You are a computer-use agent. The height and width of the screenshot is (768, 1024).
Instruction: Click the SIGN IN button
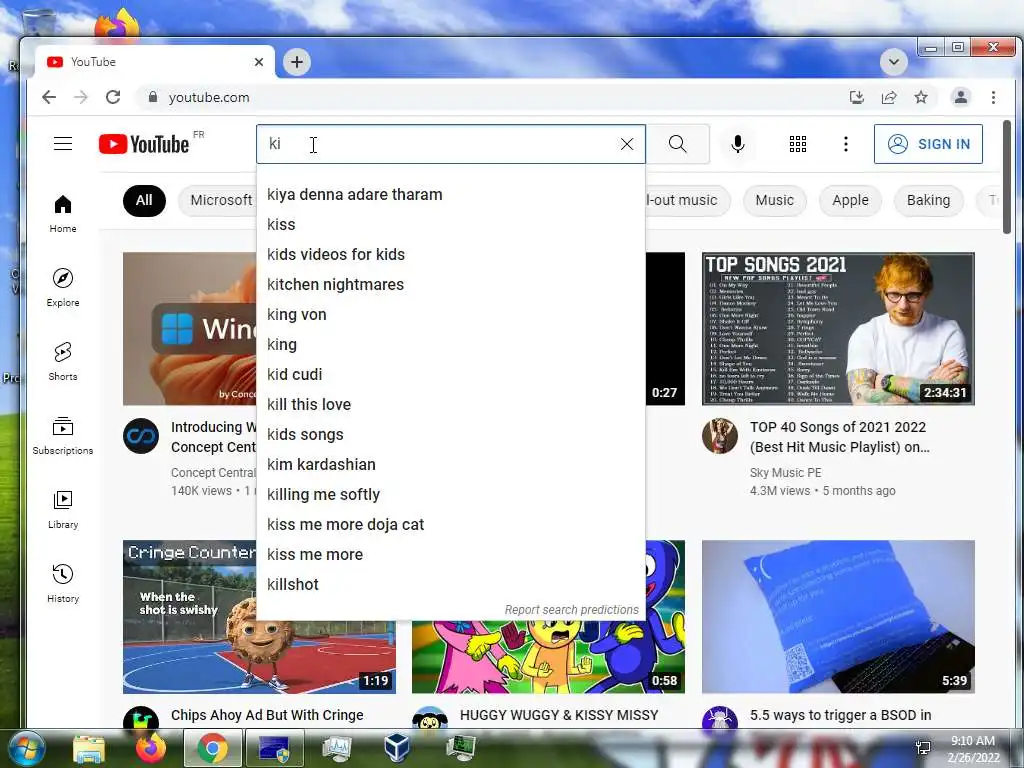click(928, 144)
